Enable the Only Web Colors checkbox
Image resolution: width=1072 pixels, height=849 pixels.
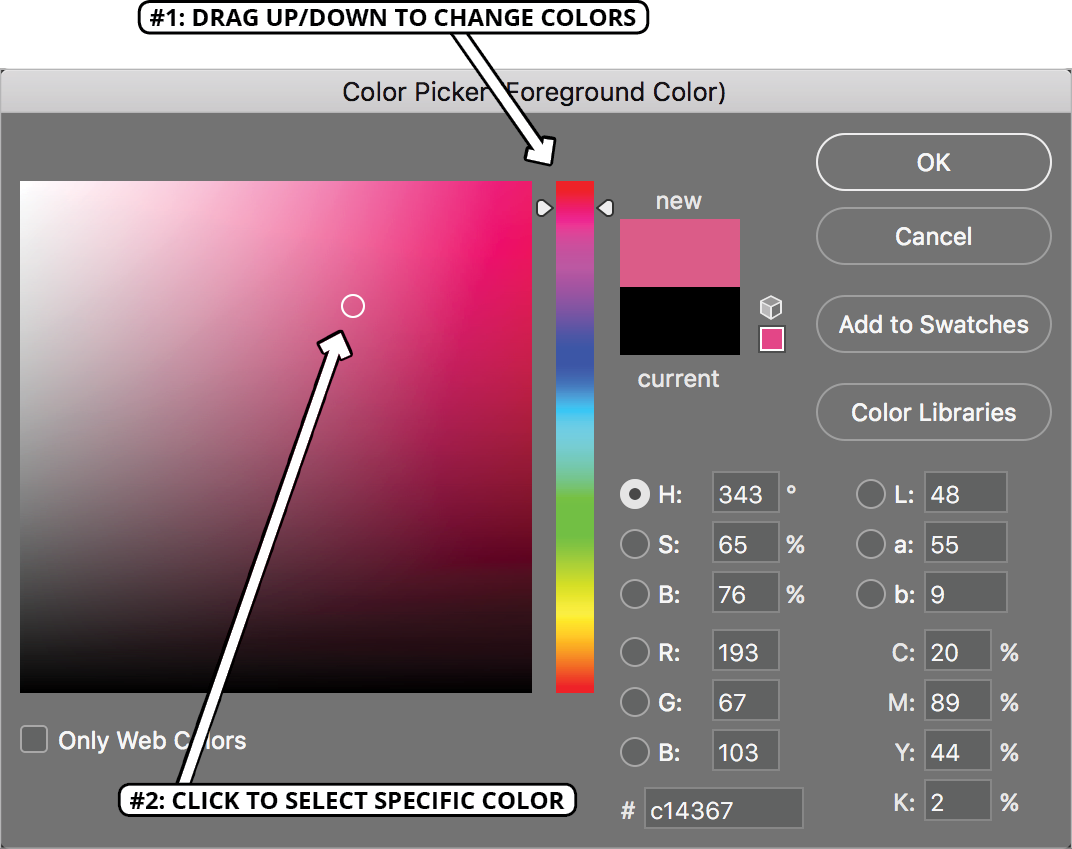click(34, 739)
